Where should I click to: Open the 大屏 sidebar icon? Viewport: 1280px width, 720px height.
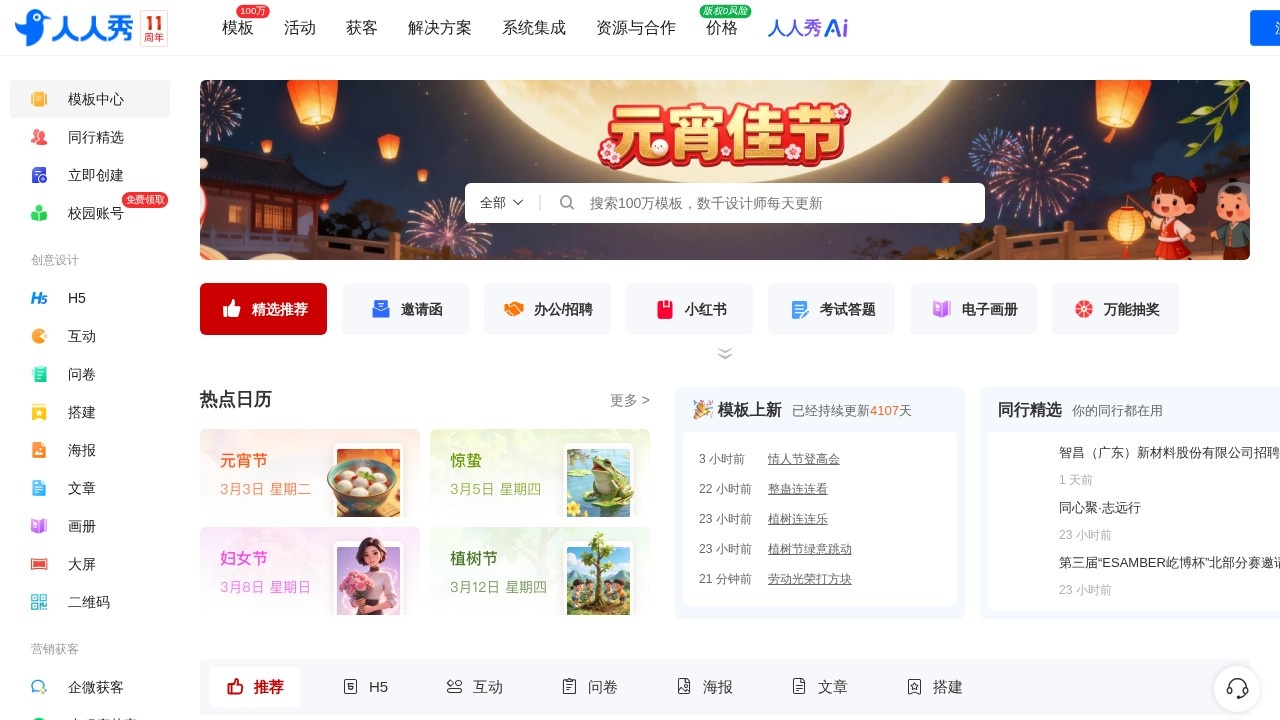(x=39, y=564)
